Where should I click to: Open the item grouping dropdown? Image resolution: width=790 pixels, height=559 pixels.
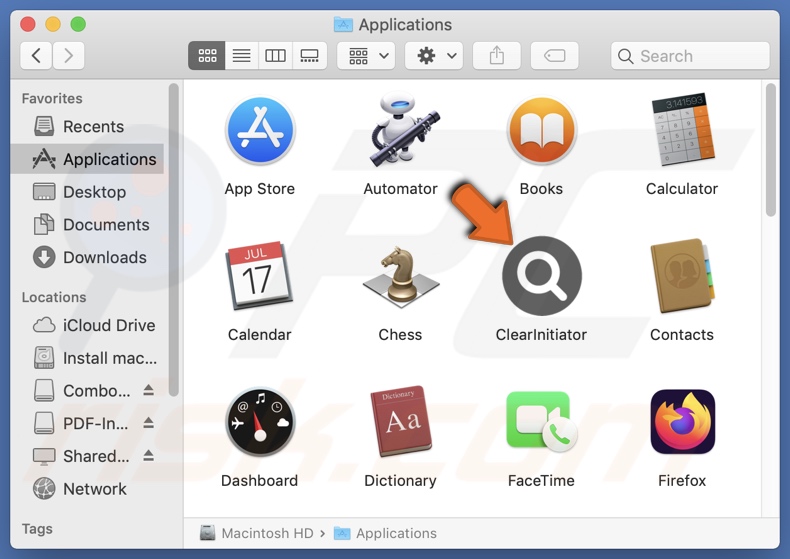[x=366, y=55]
